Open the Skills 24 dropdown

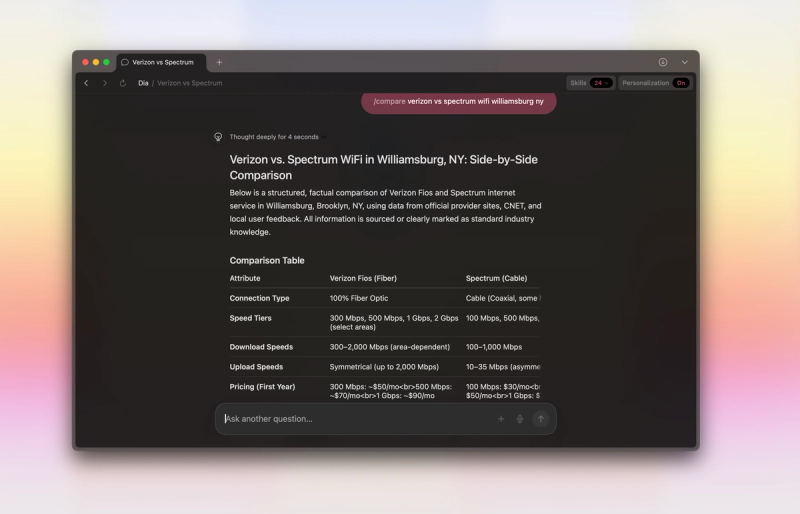tap(590, 83)
